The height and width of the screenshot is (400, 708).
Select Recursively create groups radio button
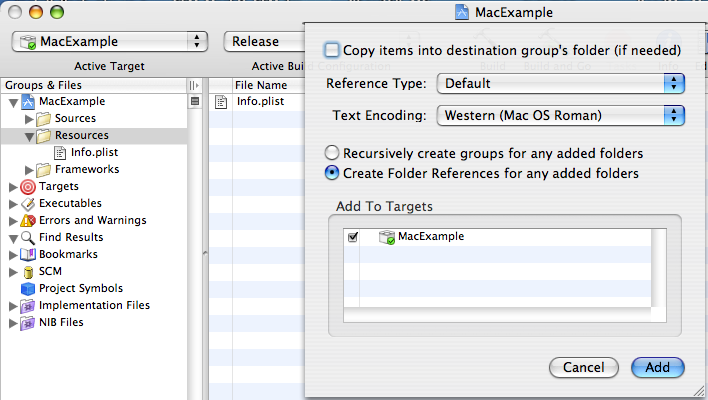pos(332,153)
